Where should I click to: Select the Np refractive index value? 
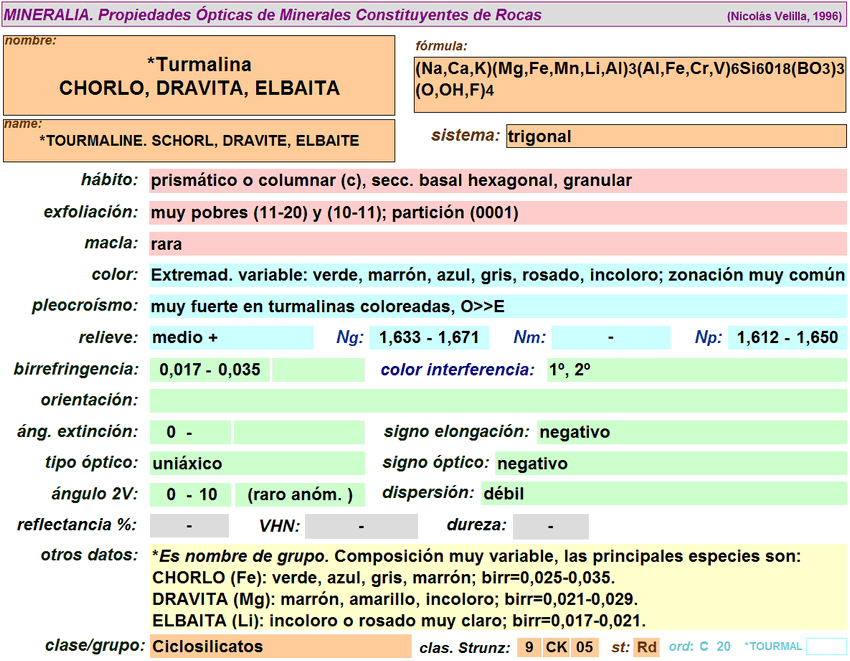click(787, 338)
